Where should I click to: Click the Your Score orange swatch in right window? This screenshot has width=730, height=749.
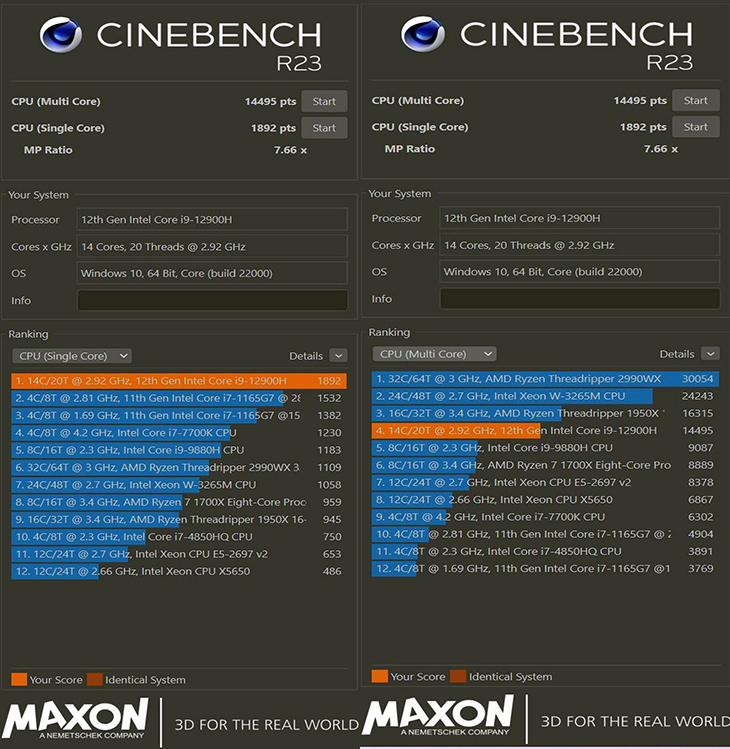pos(380,676)
